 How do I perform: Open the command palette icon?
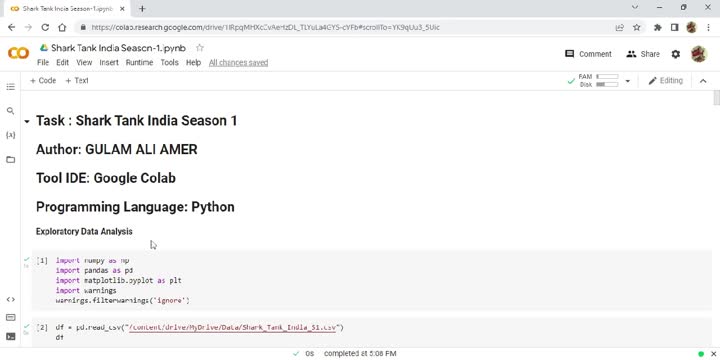pyautogui.click(x=11, y=318)
